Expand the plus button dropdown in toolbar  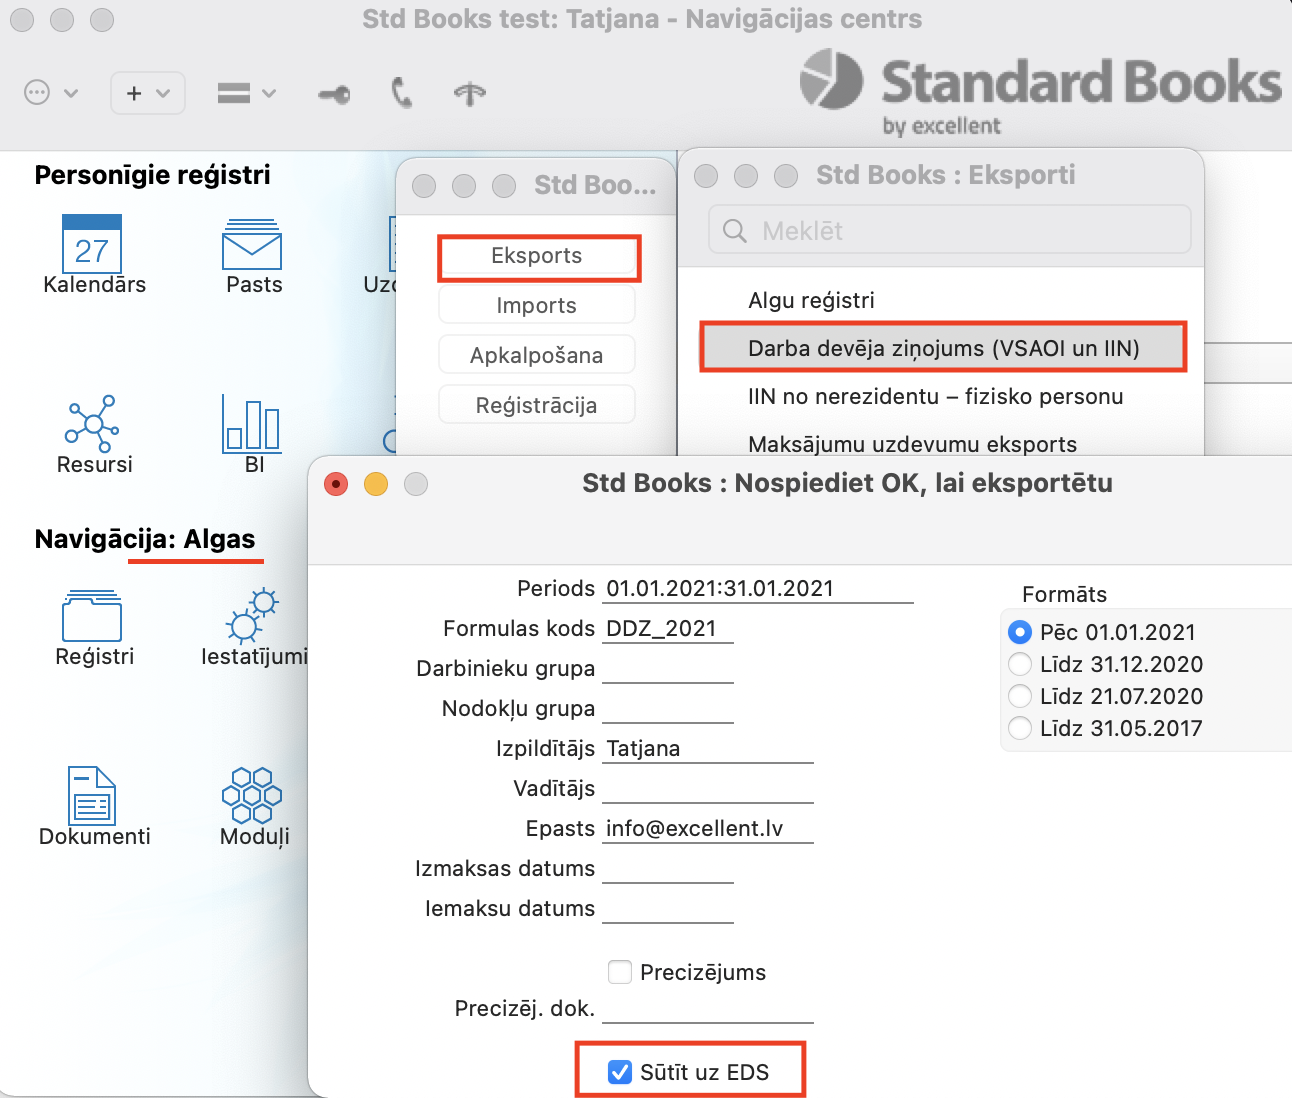point(148,93)
